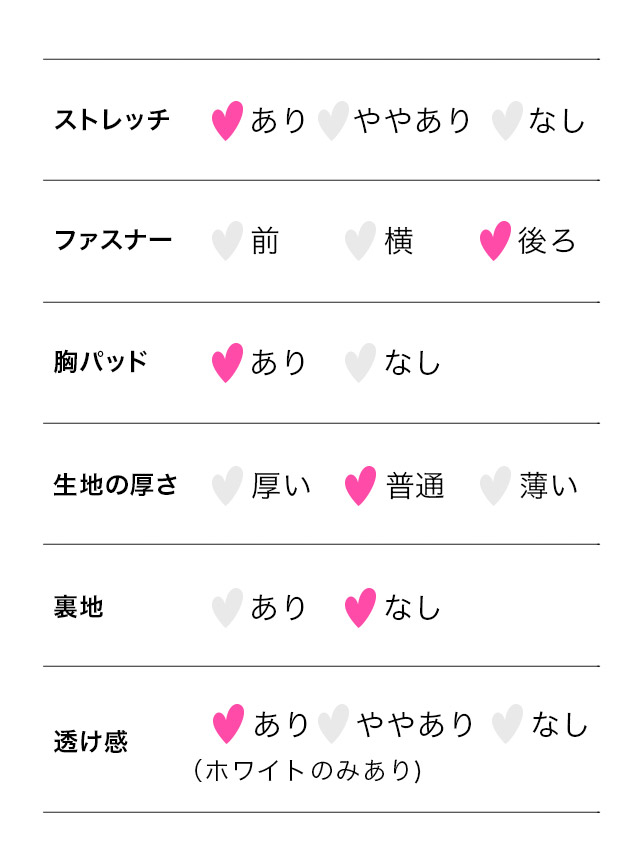
Task: Click the gray heart for 透け感 ややあり
Action: (333, 724)
